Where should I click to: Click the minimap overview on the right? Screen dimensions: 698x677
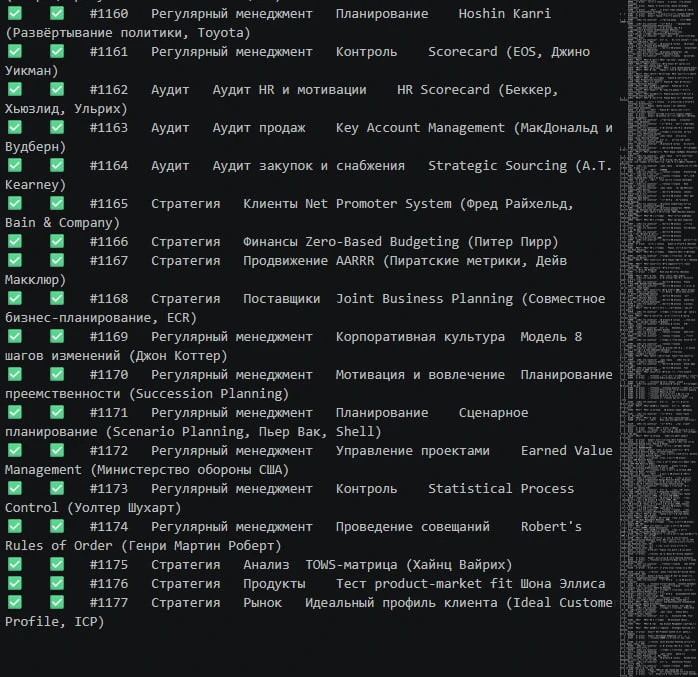[658, 338]
